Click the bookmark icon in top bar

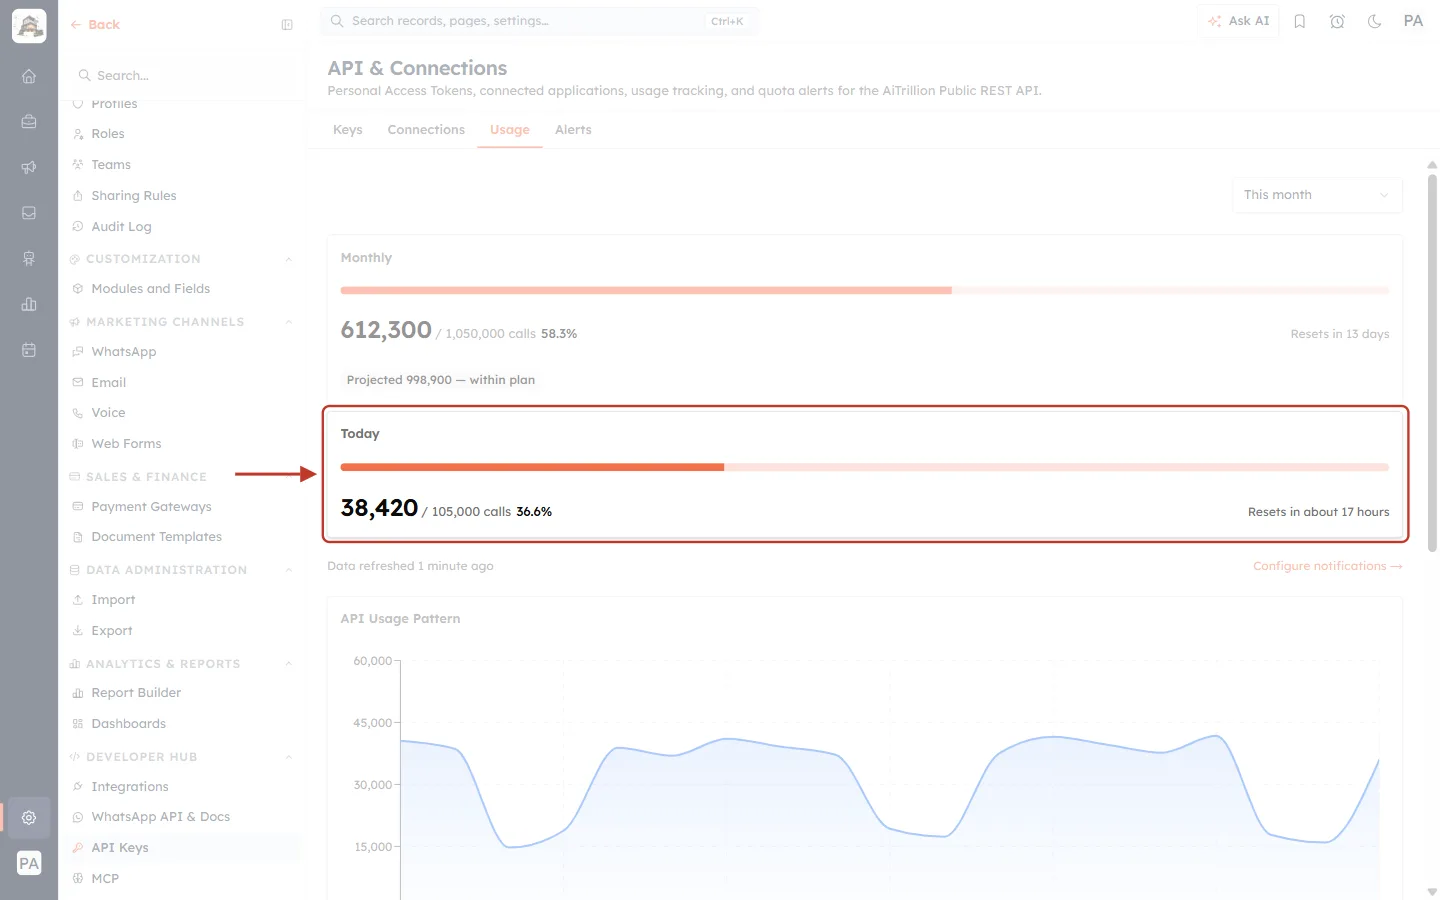pos(1300,21)
